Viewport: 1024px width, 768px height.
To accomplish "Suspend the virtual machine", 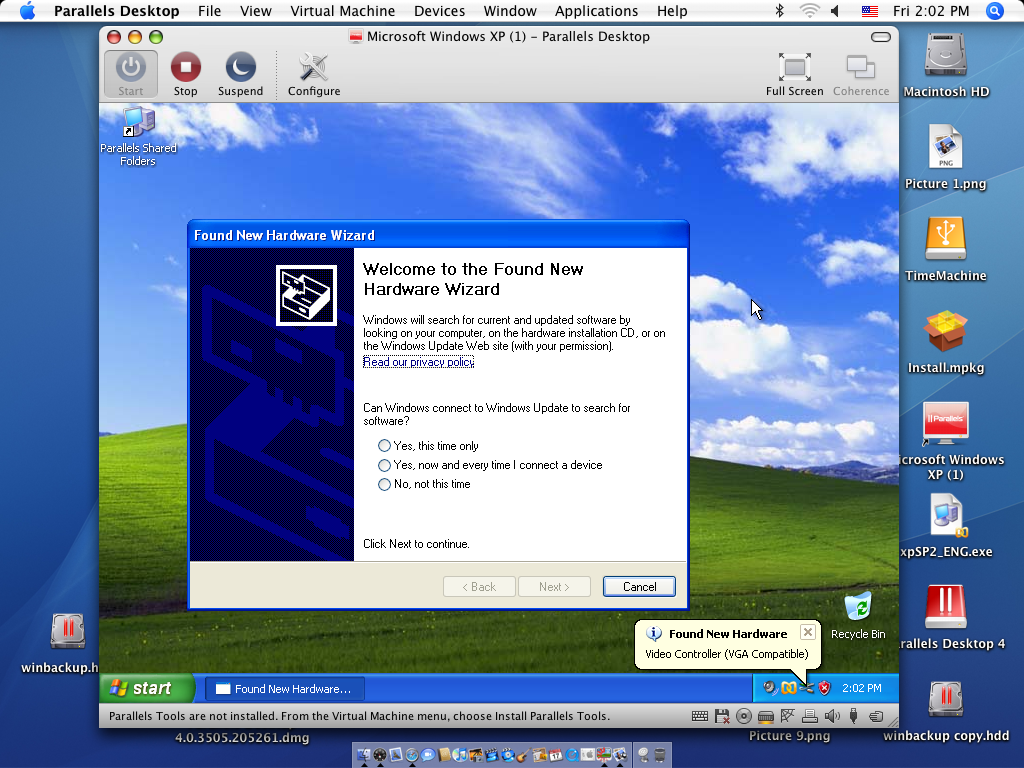I will click(240, 74).
